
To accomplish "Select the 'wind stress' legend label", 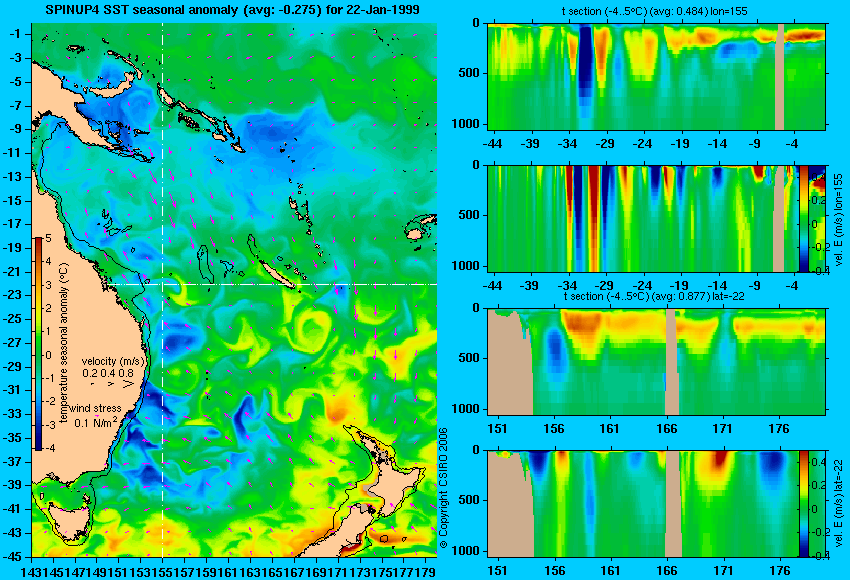I will pyautogui.click(x=95, y=409).
